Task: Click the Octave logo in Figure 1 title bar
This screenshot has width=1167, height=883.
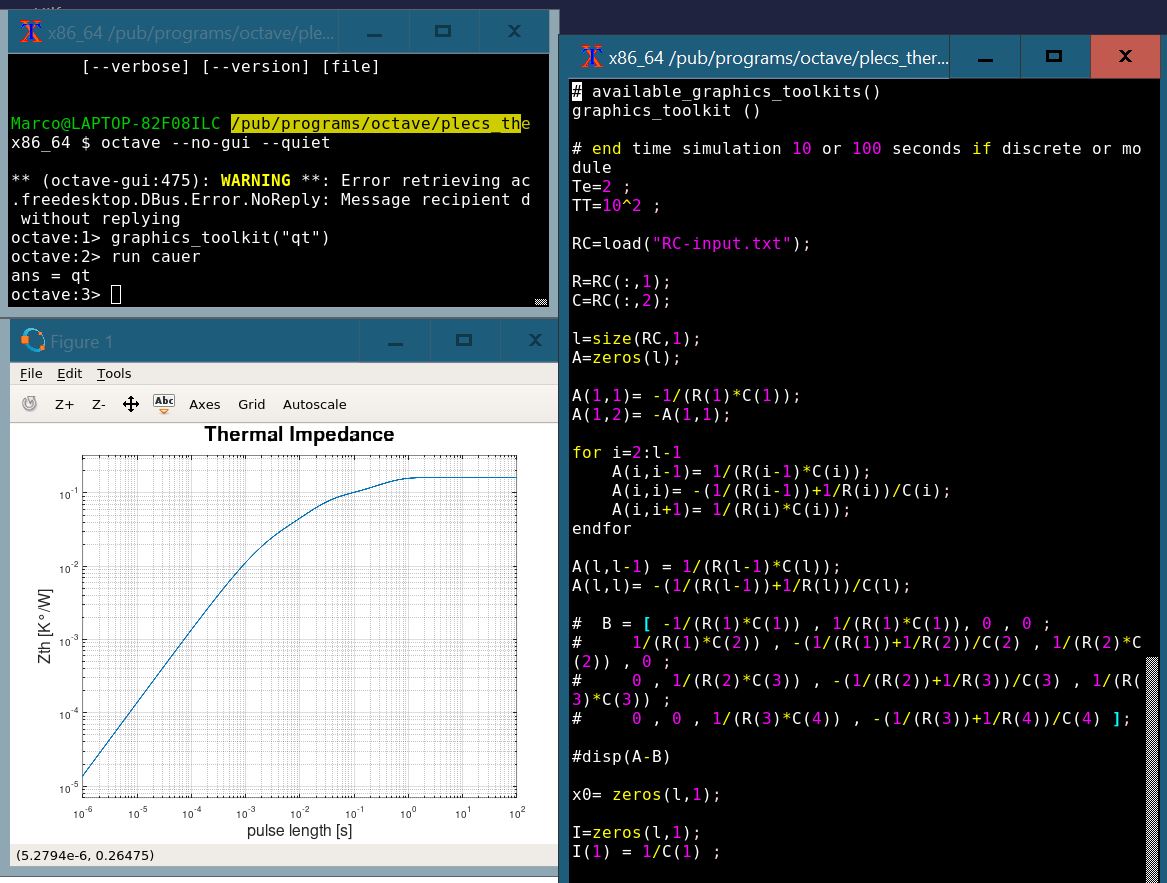Action: click(31, 340)
